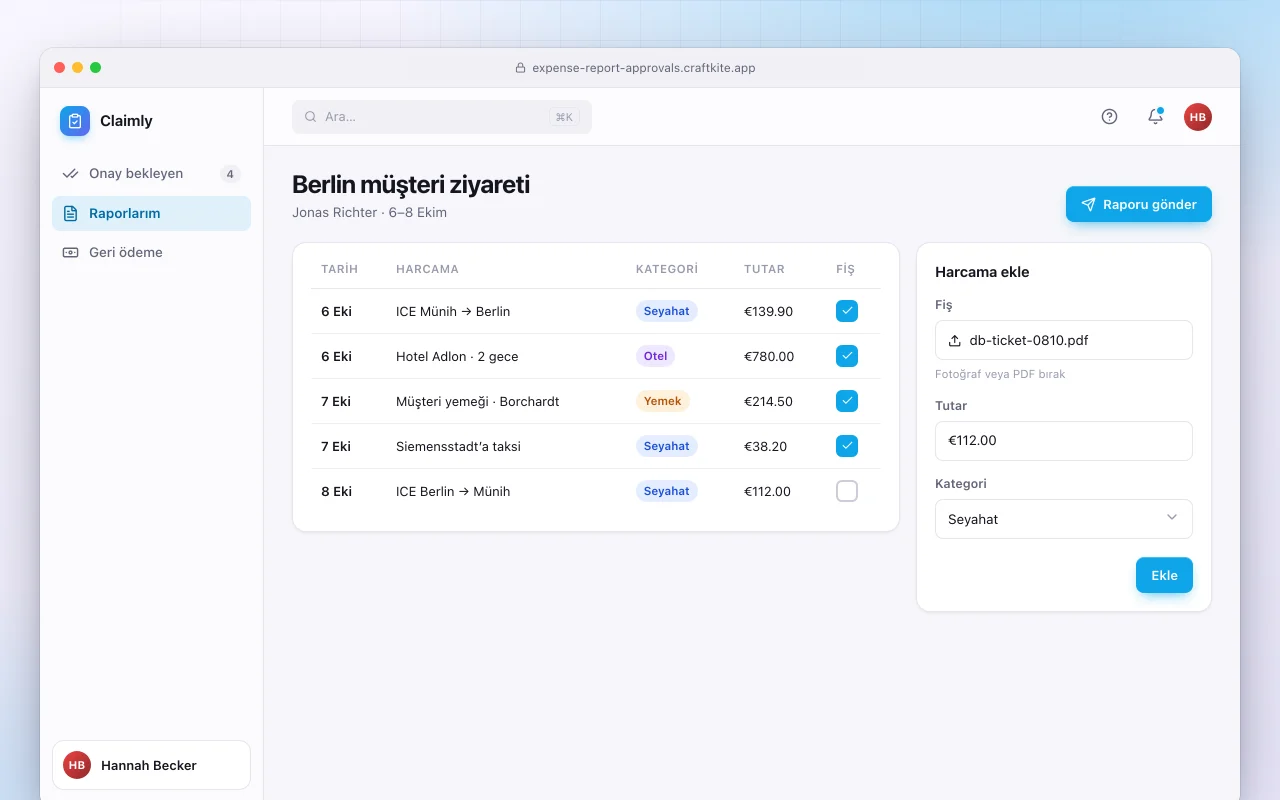Viewport: 1280px width, 800px height.
Task: Uncheck the receipt box for Müşteri yemeği
Action: coord(847,401)
